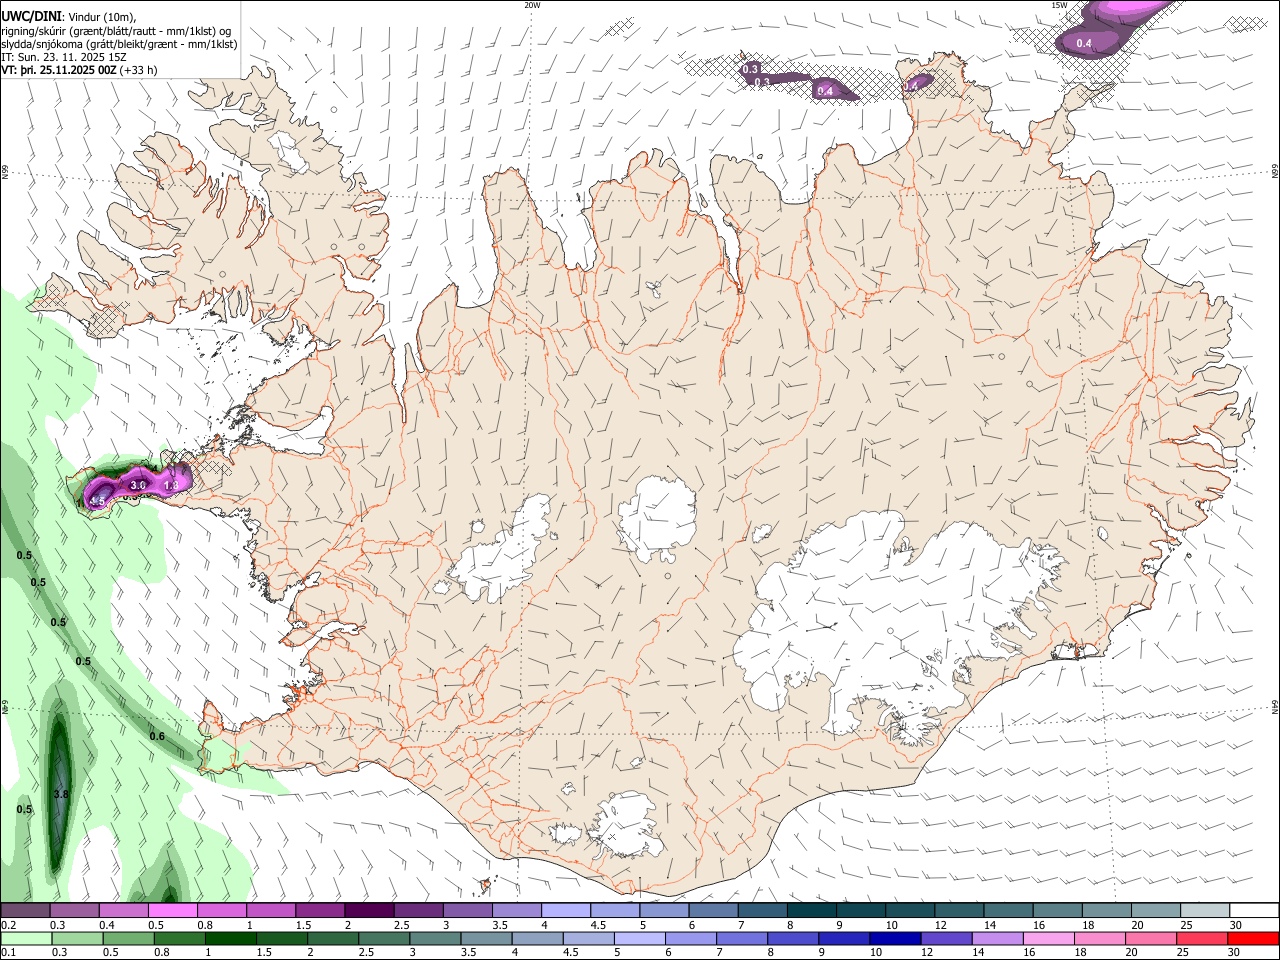Click the dark green swatch between 1 and 1.5, lower row
The width and height of the screenshot is (1280, 960).
tap(230, 939)
